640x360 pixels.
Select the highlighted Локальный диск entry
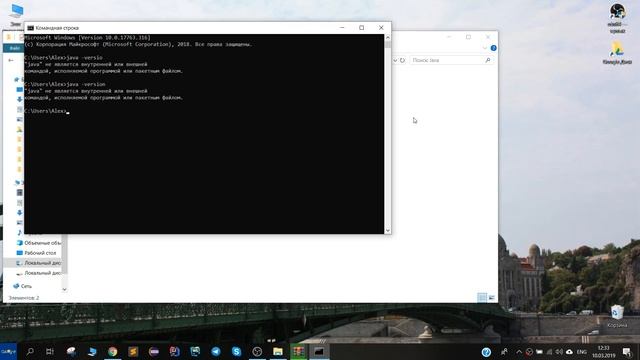pos(33,263)
